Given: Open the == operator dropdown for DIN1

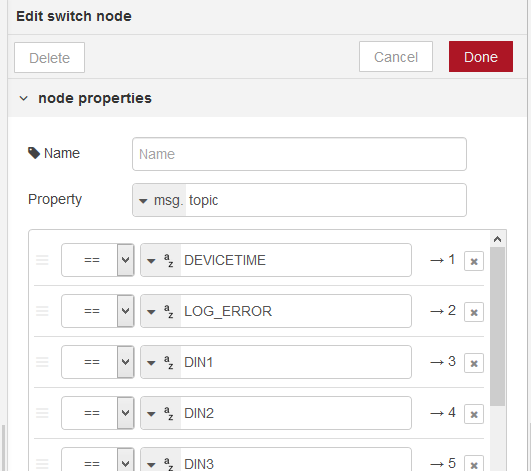Looking at the screenshot, I should tap(98, 362).
